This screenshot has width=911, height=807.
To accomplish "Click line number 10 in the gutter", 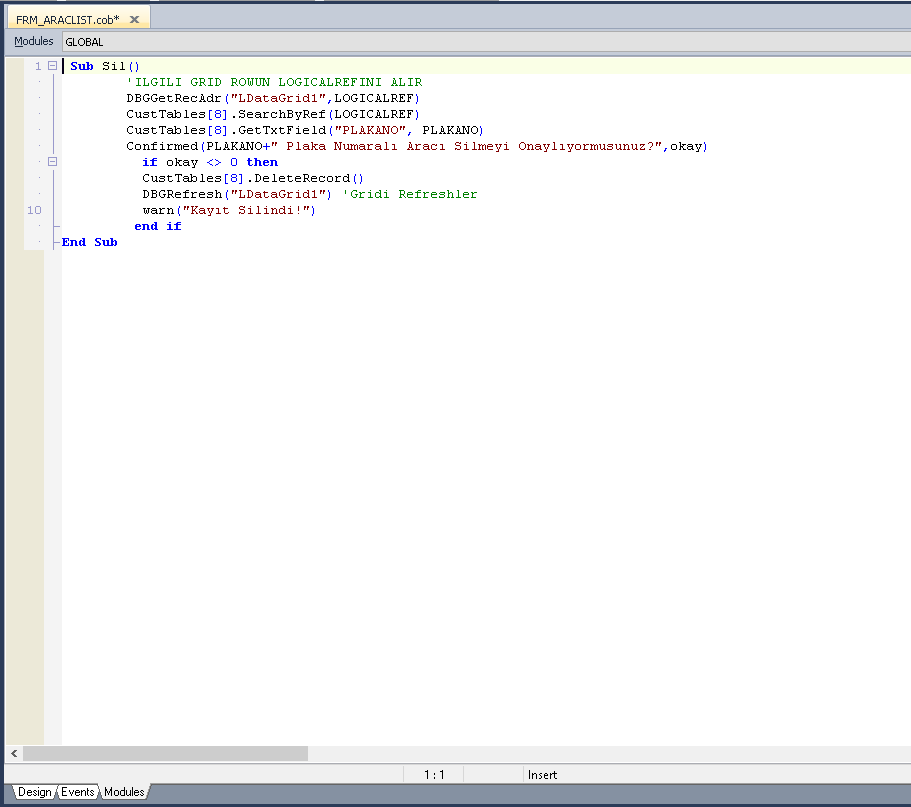I will (34, 210).
